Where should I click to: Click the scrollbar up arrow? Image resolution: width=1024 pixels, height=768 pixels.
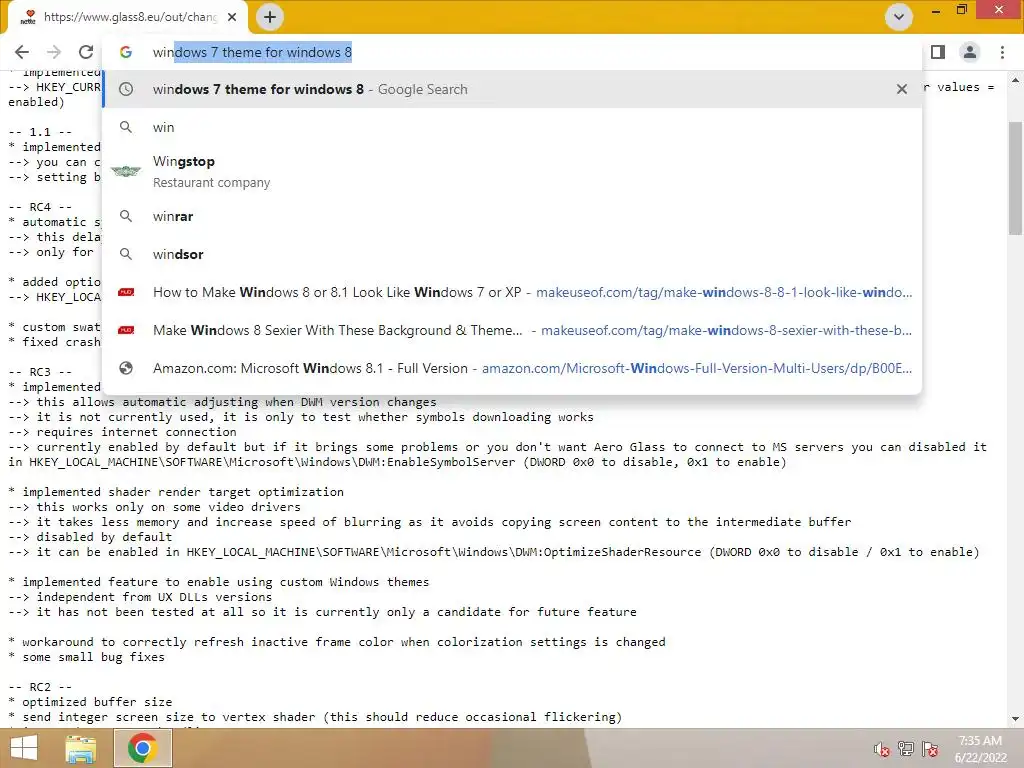[1015, 80]
